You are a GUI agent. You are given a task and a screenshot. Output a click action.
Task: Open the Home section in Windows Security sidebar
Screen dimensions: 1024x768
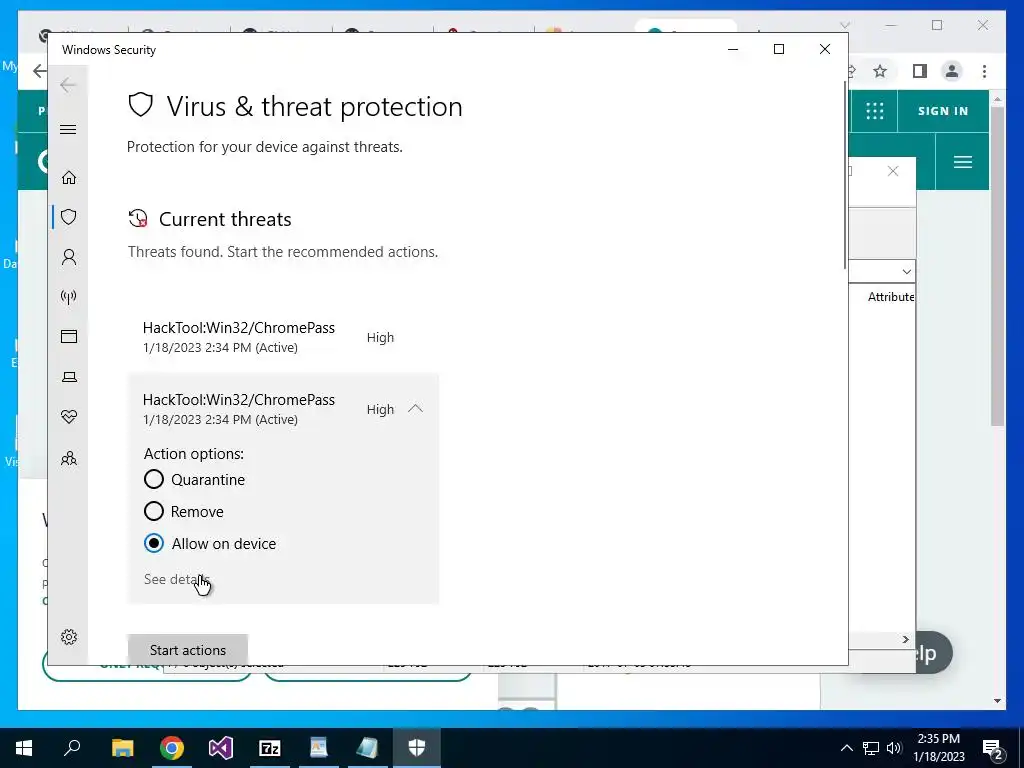click(x=69, y=178)
